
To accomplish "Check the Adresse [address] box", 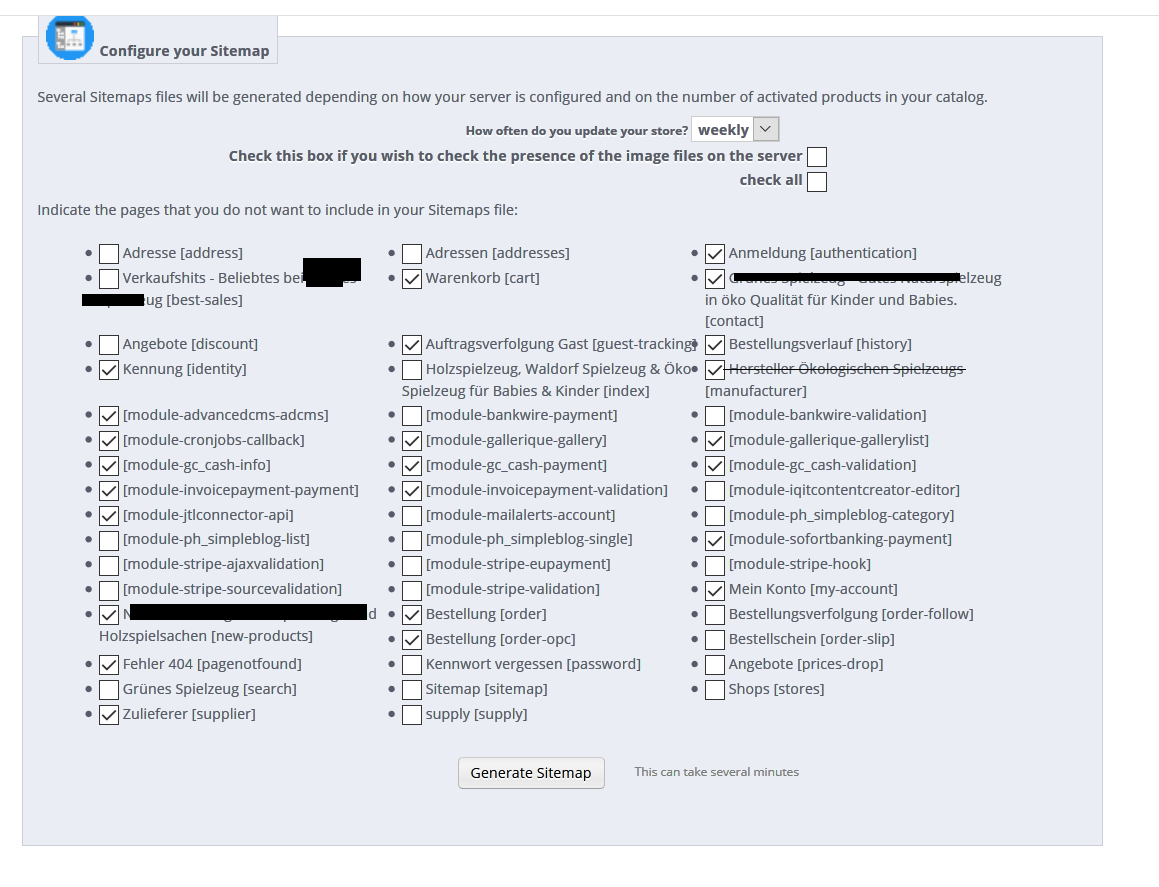I will click(x=109, y=254).
